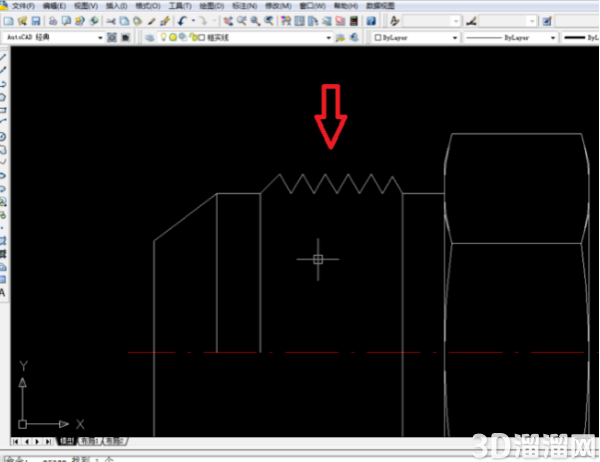Open the 标注(N) menu

244,6
